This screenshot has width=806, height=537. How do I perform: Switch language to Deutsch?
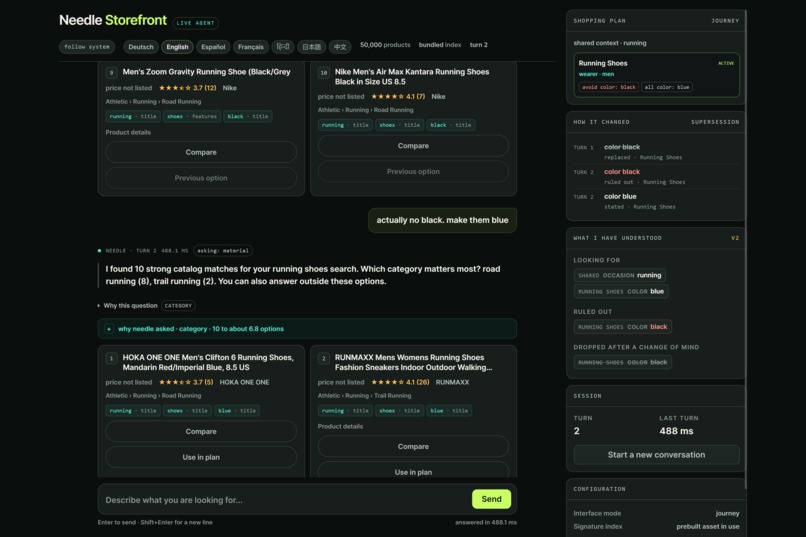(141, 47)
